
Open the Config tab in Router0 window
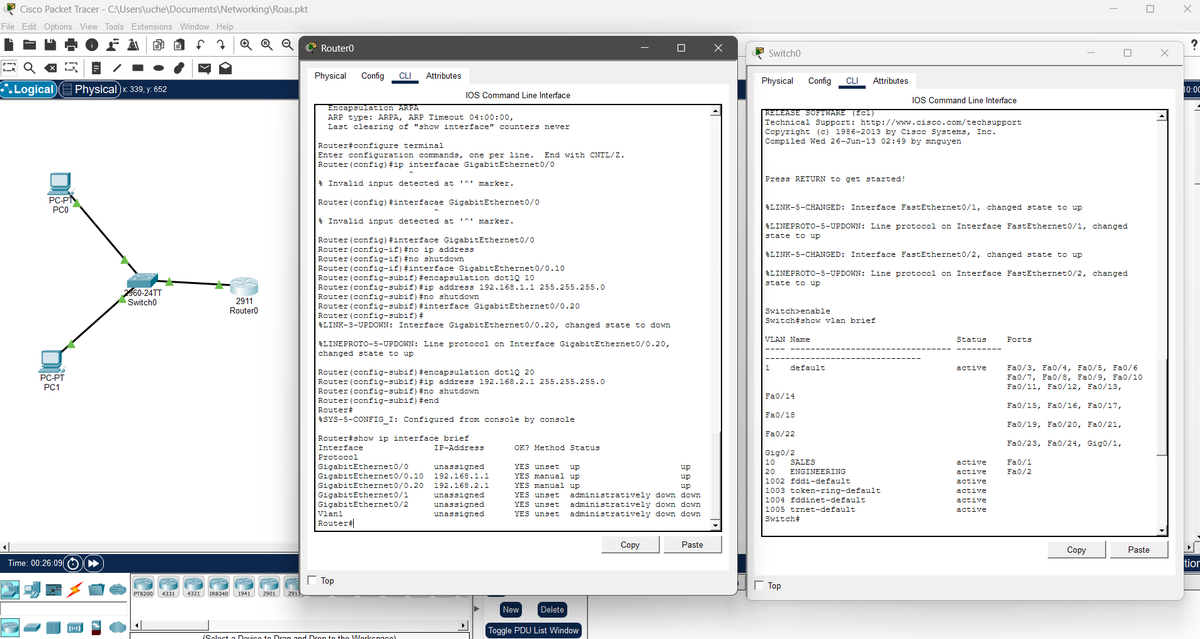tap(372, 76)
